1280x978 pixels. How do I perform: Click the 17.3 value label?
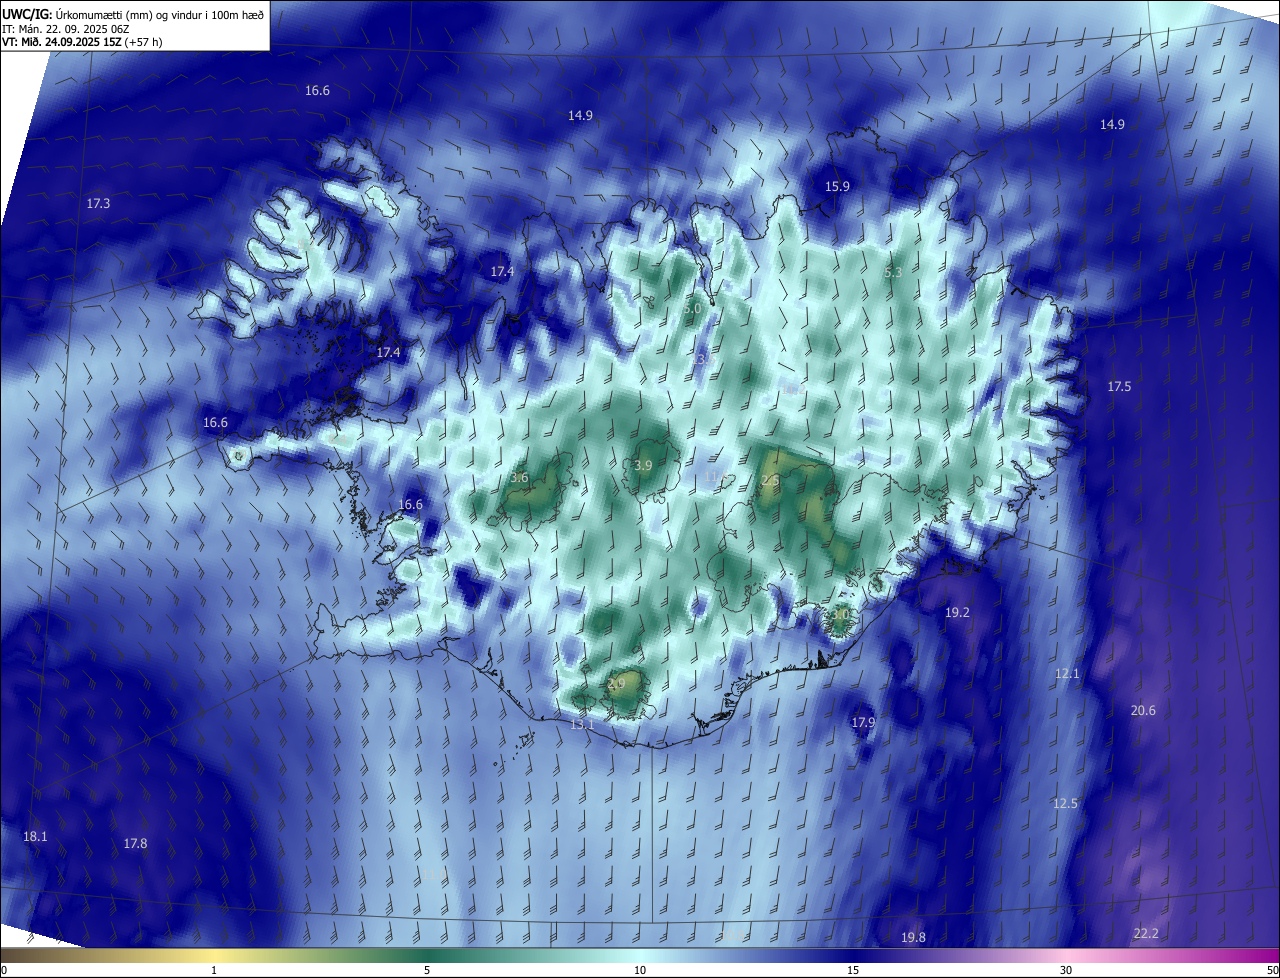(x=98, y=203)
